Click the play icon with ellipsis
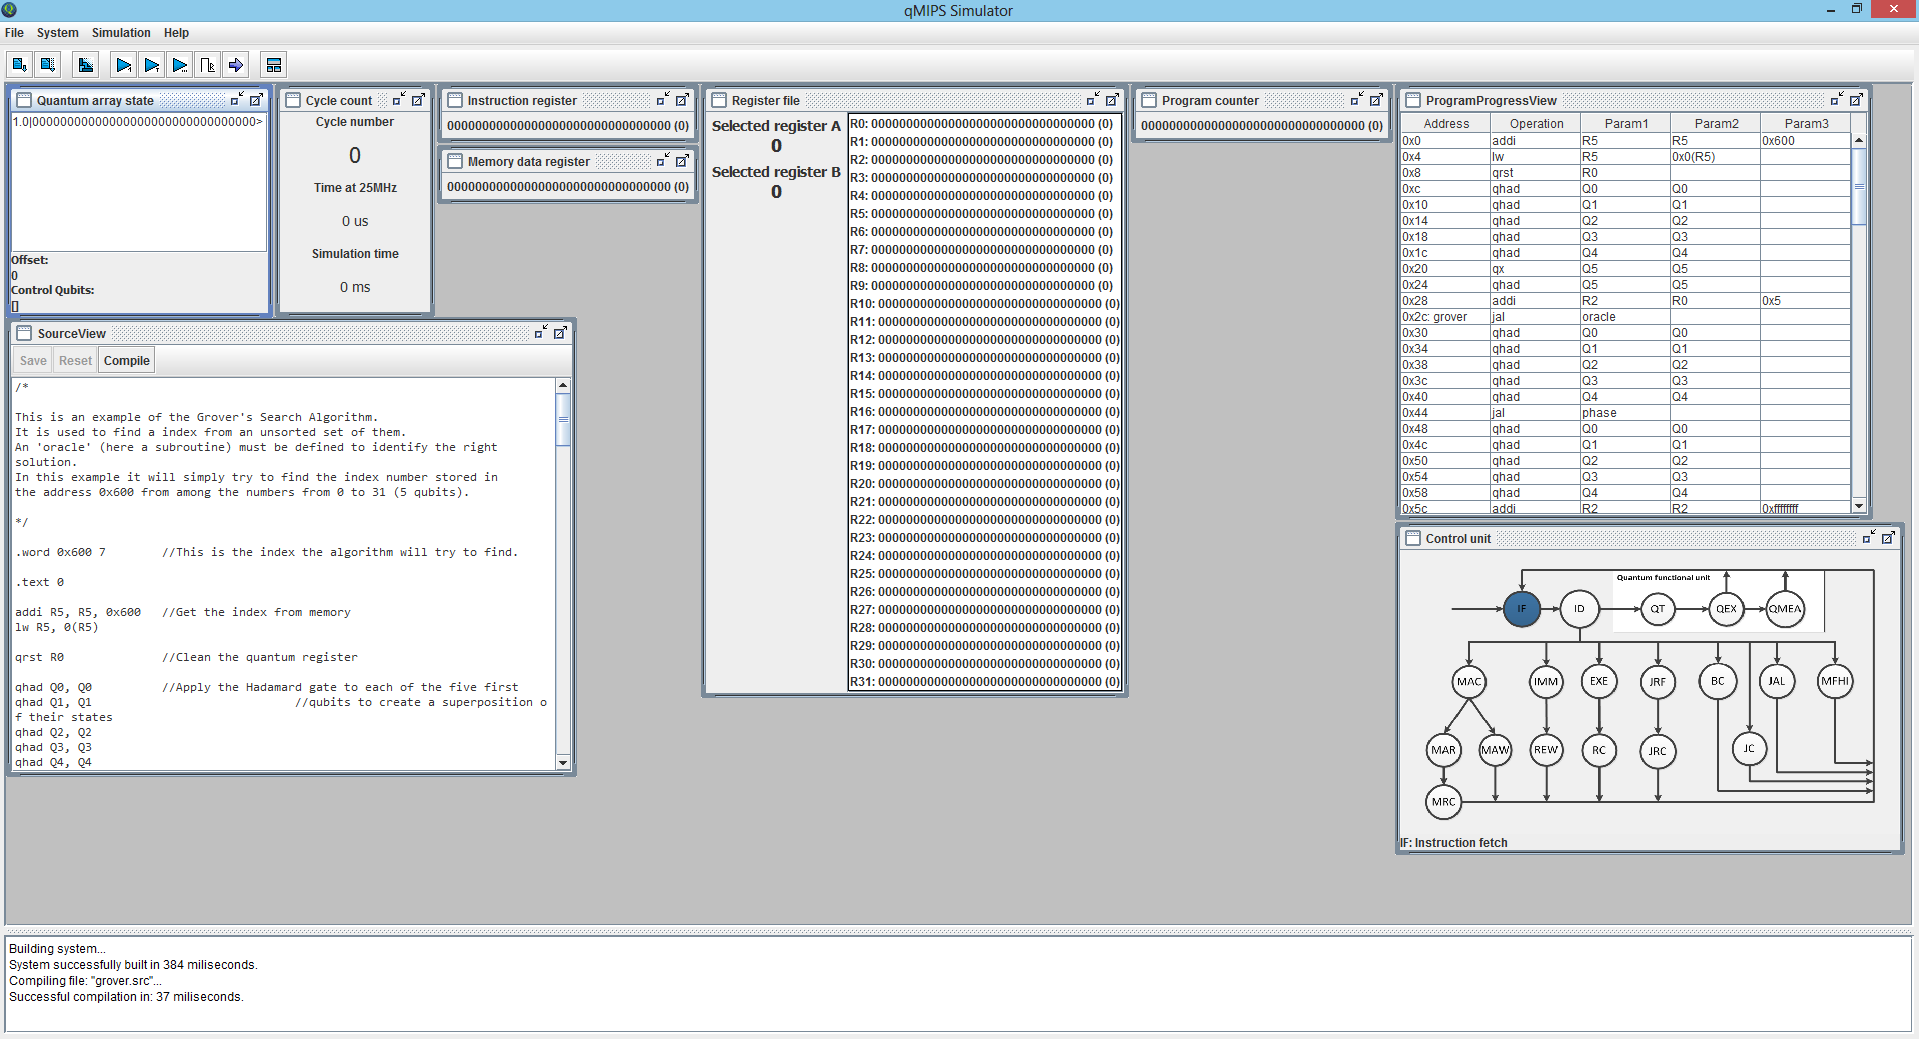Viewport: 1919px width, 1039px height. (x=179, y=65)
